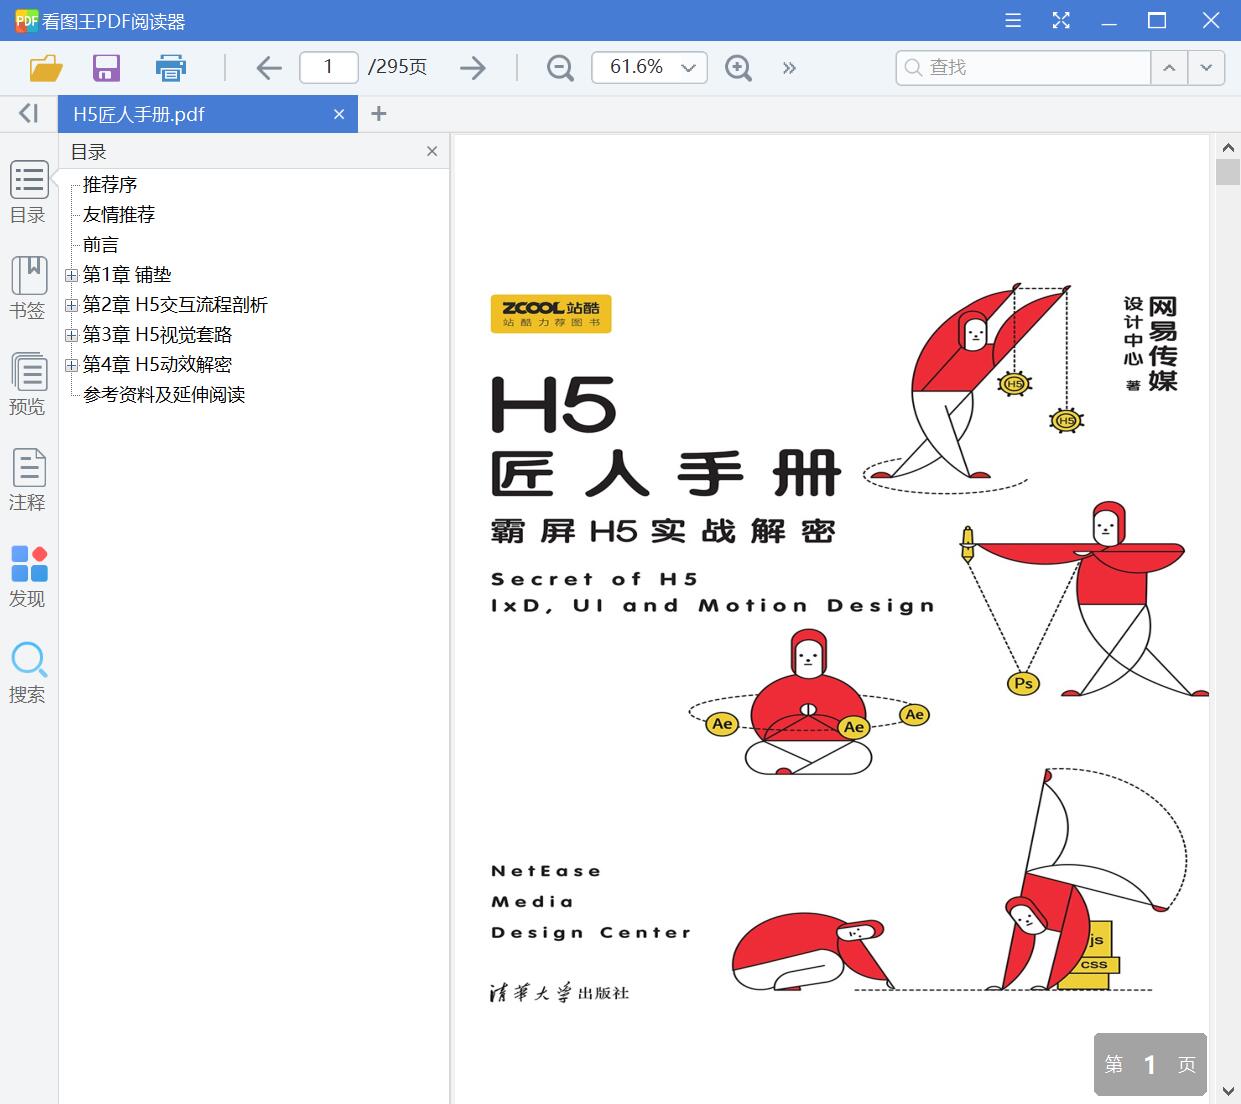The width and height of the screenshot is (1241, 1104).
Task: Expand 第3章 H5视觉套路 tree node
Action: 71,335
